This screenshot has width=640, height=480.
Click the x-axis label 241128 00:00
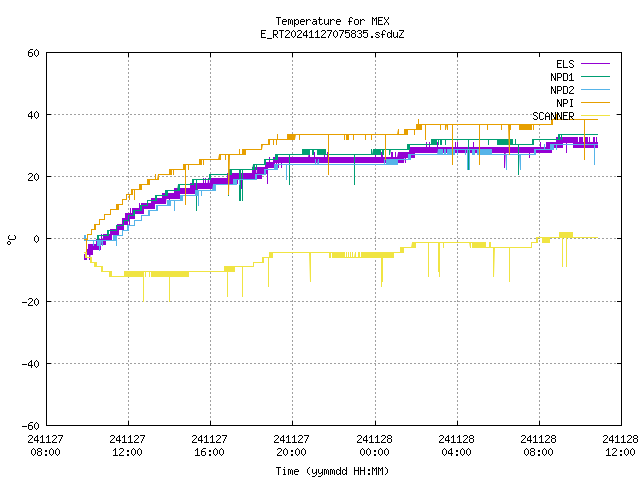374,446
